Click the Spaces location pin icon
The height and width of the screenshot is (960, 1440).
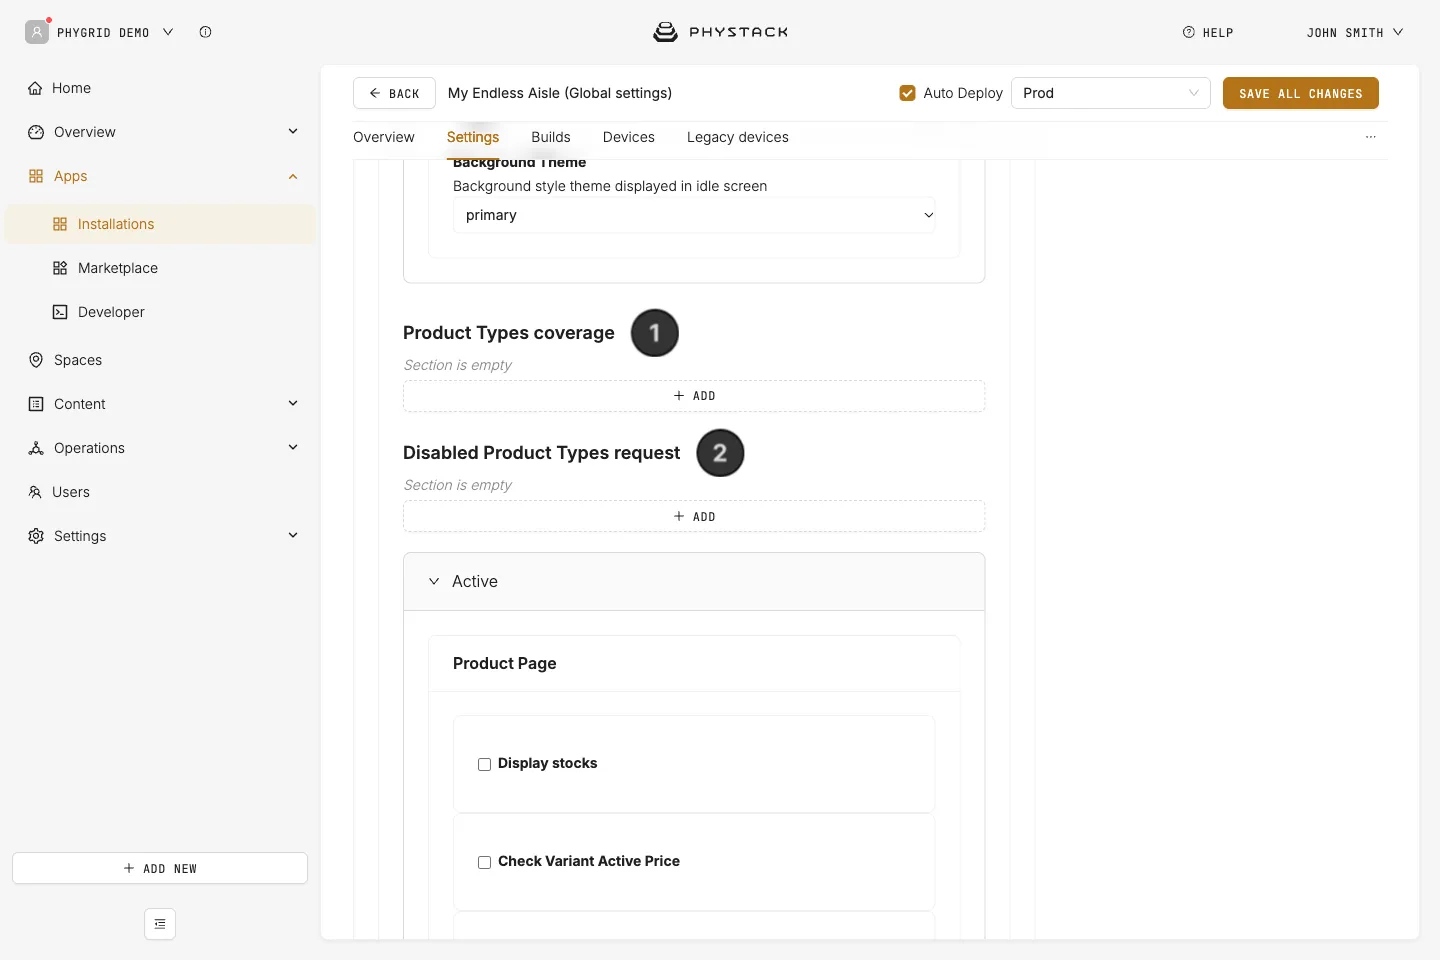(x=36, y=360)
